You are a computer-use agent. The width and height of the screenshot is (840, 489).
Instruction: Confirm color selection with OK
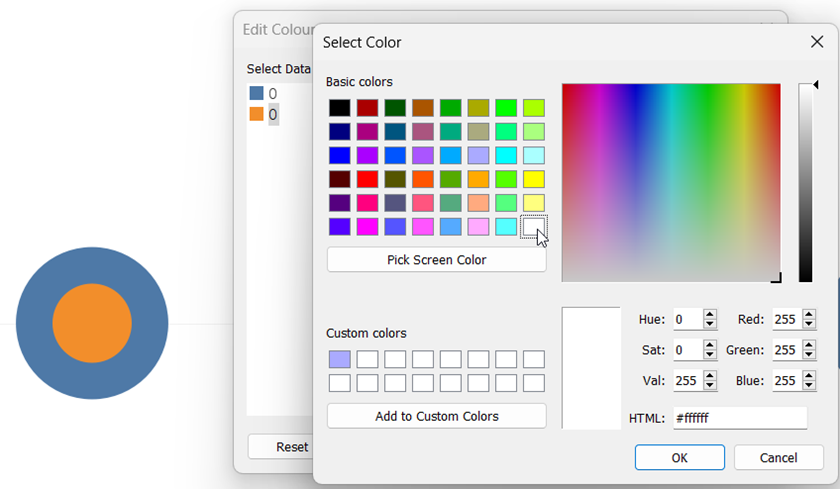point(679,458)
